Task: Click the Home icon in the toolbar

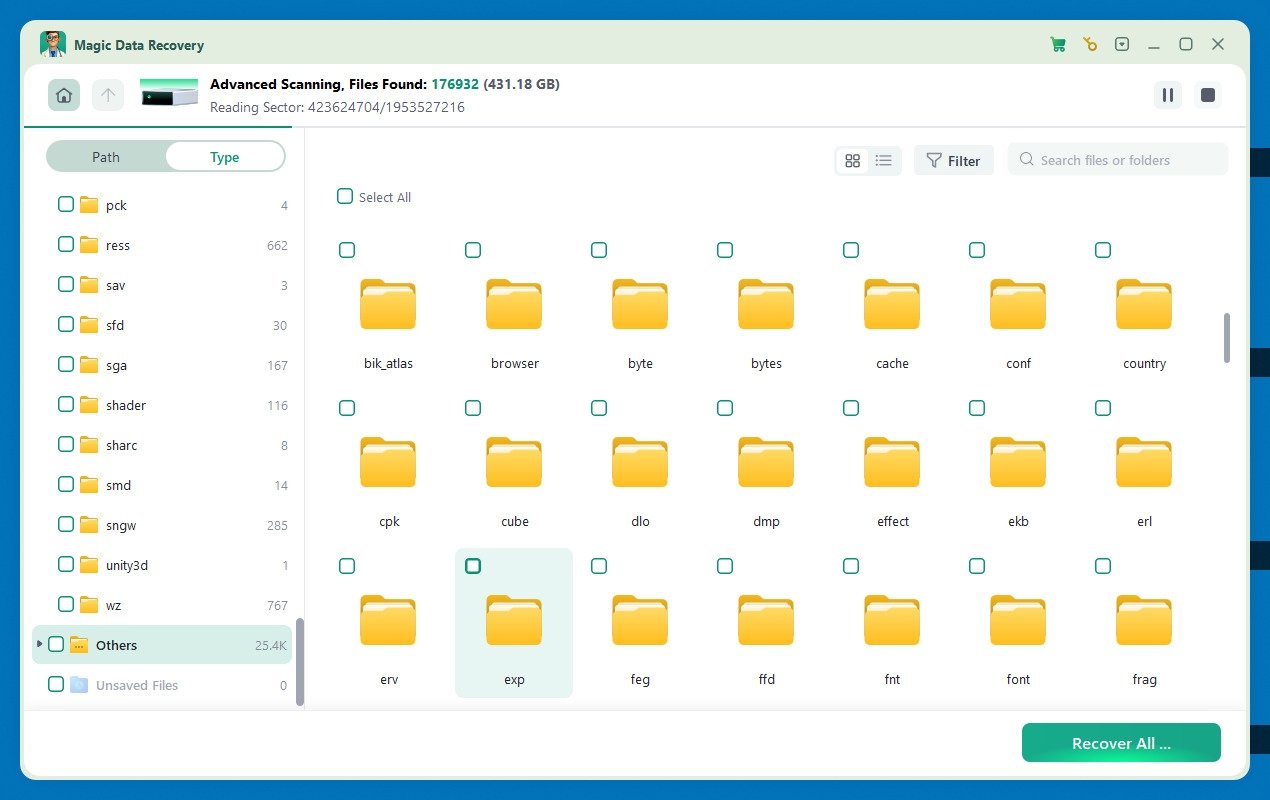Action: [64, 95]
